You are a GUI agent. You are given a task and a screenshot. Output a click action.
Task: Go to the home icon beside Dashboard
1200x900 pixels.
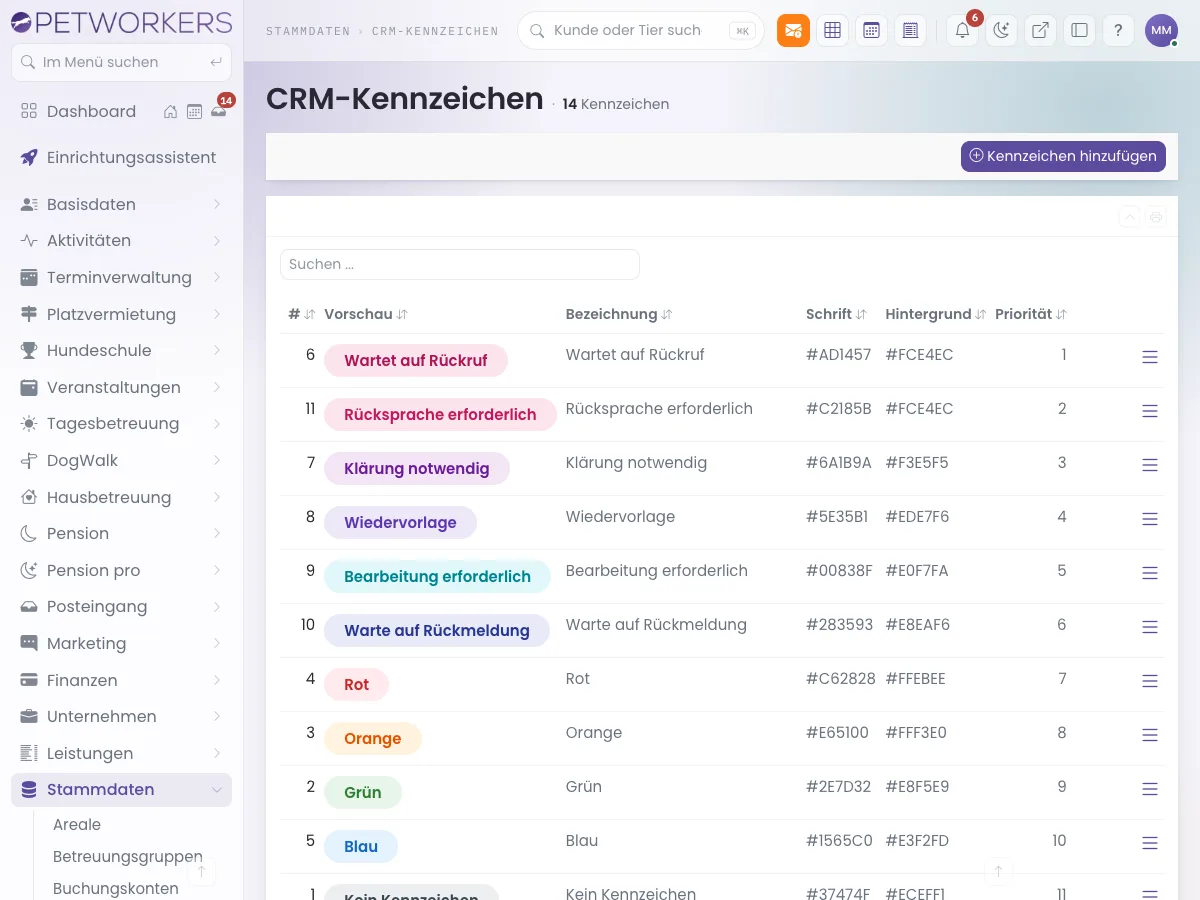[171, 112]
